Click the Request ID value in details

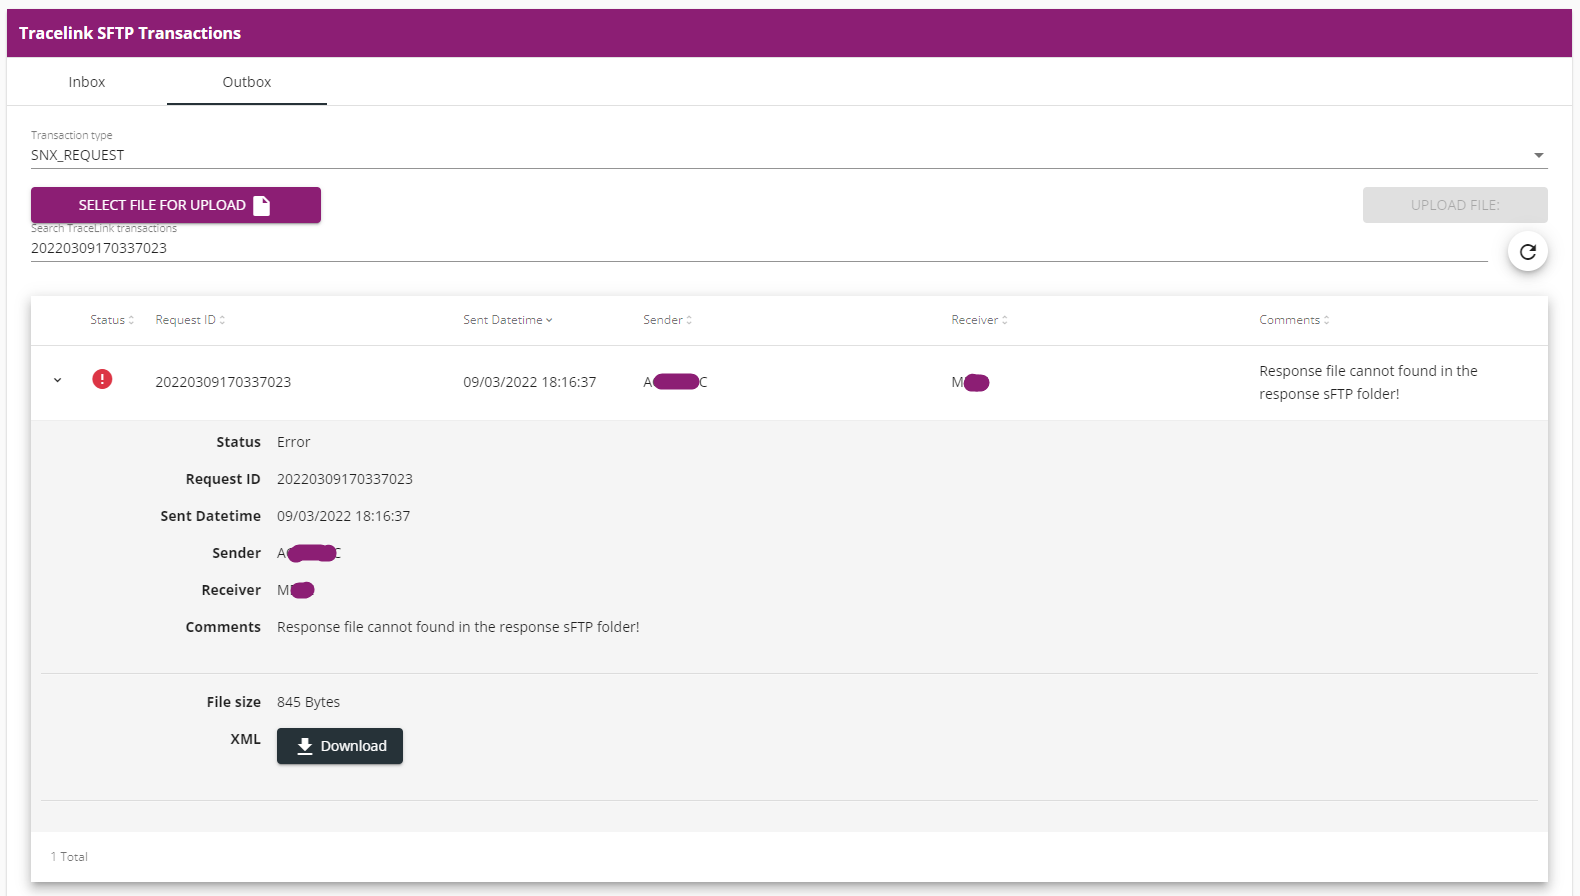tap(345, 479)
